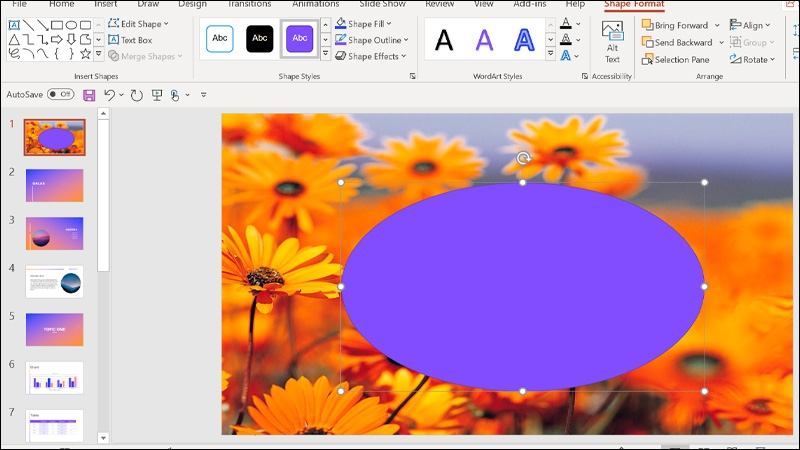Image resolution: width=800 pixels, height=450 pixels.
Task: Open Text Fill color dropdown
Action: click(578, 23)
